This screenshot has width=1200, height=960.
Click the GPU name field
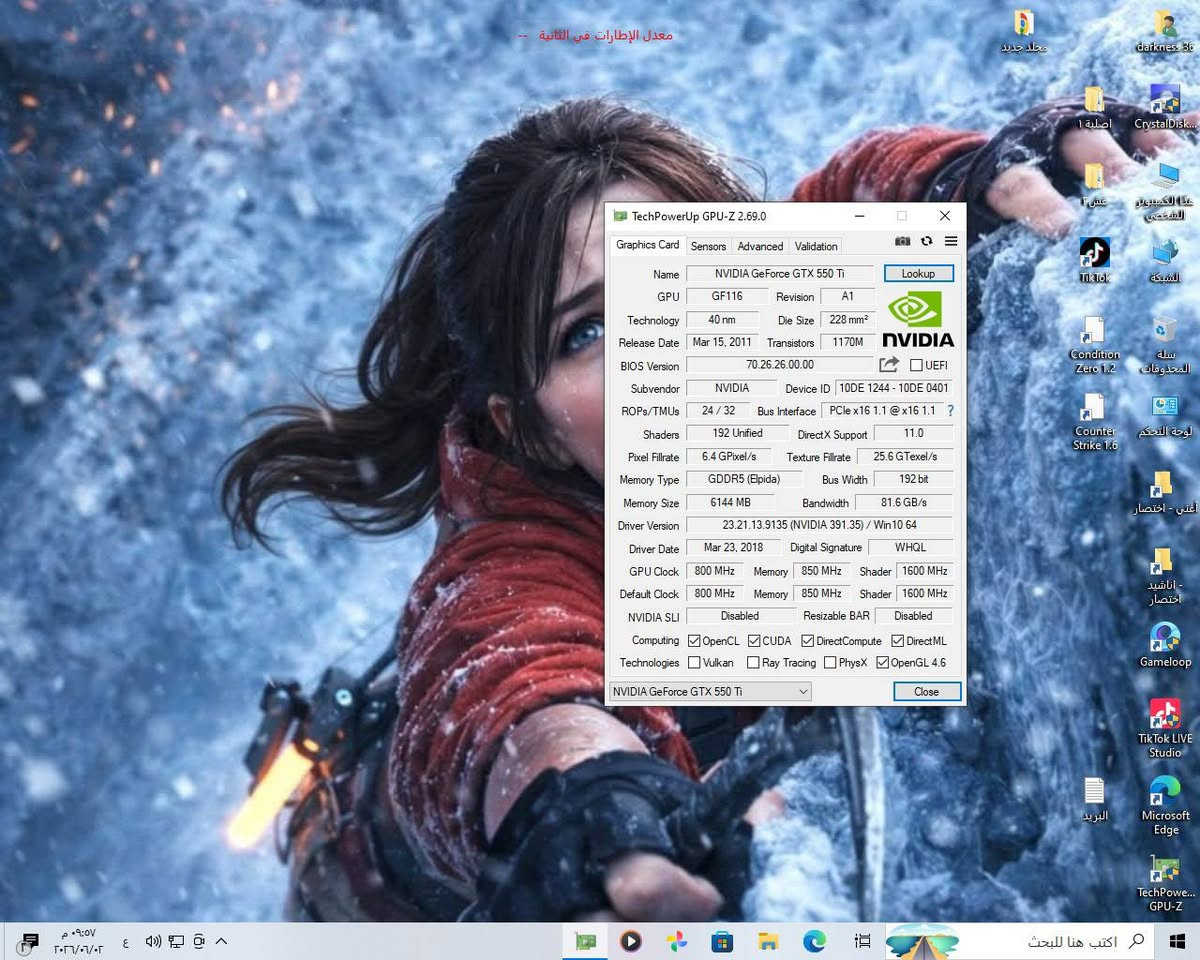pyautogui.click(x=779, y=274)
